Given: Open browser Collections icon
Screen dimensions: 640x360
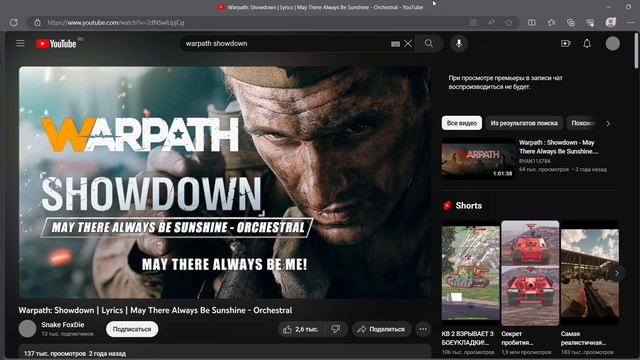Looking at the screenshot, I should (x=571, y=22).
